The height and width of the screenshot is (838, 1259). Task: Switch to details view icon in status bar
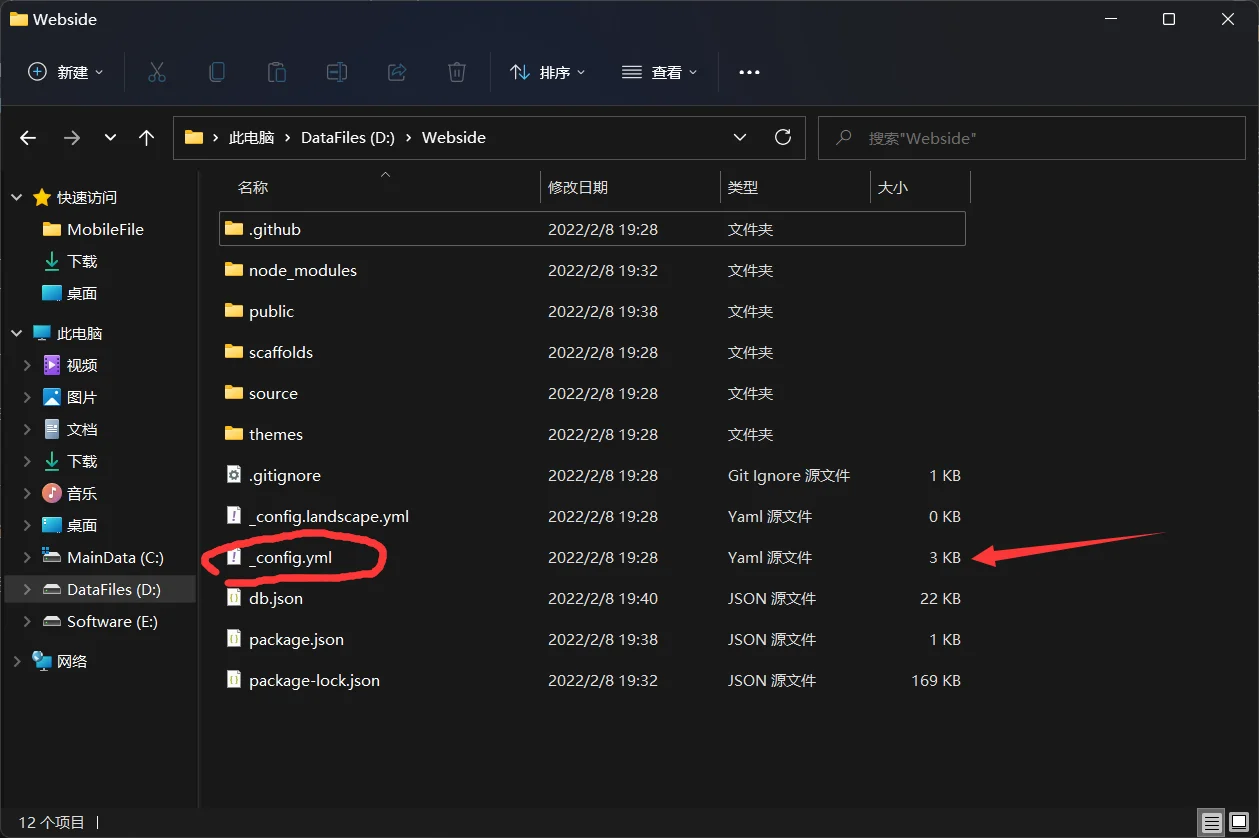tap(1212, 823)
